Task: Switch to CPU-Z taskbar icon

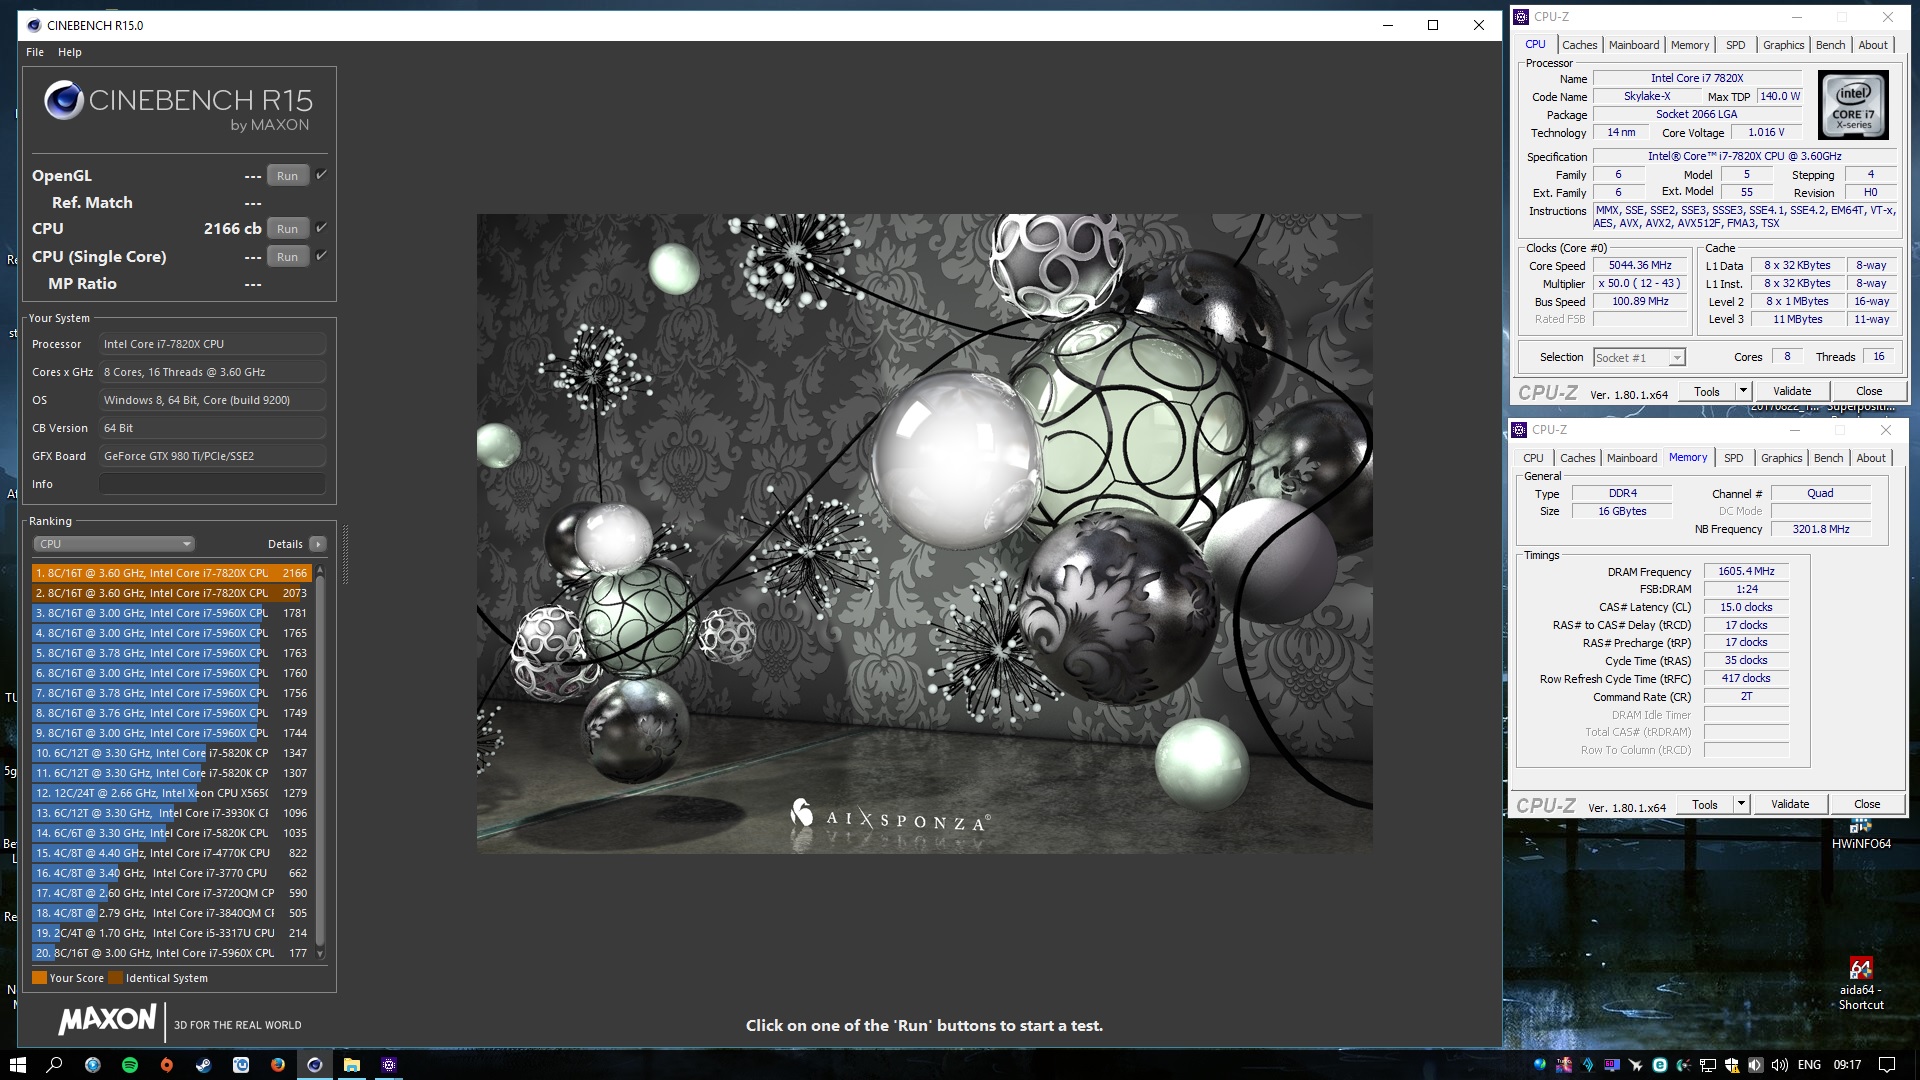Action: (389, 1065)
